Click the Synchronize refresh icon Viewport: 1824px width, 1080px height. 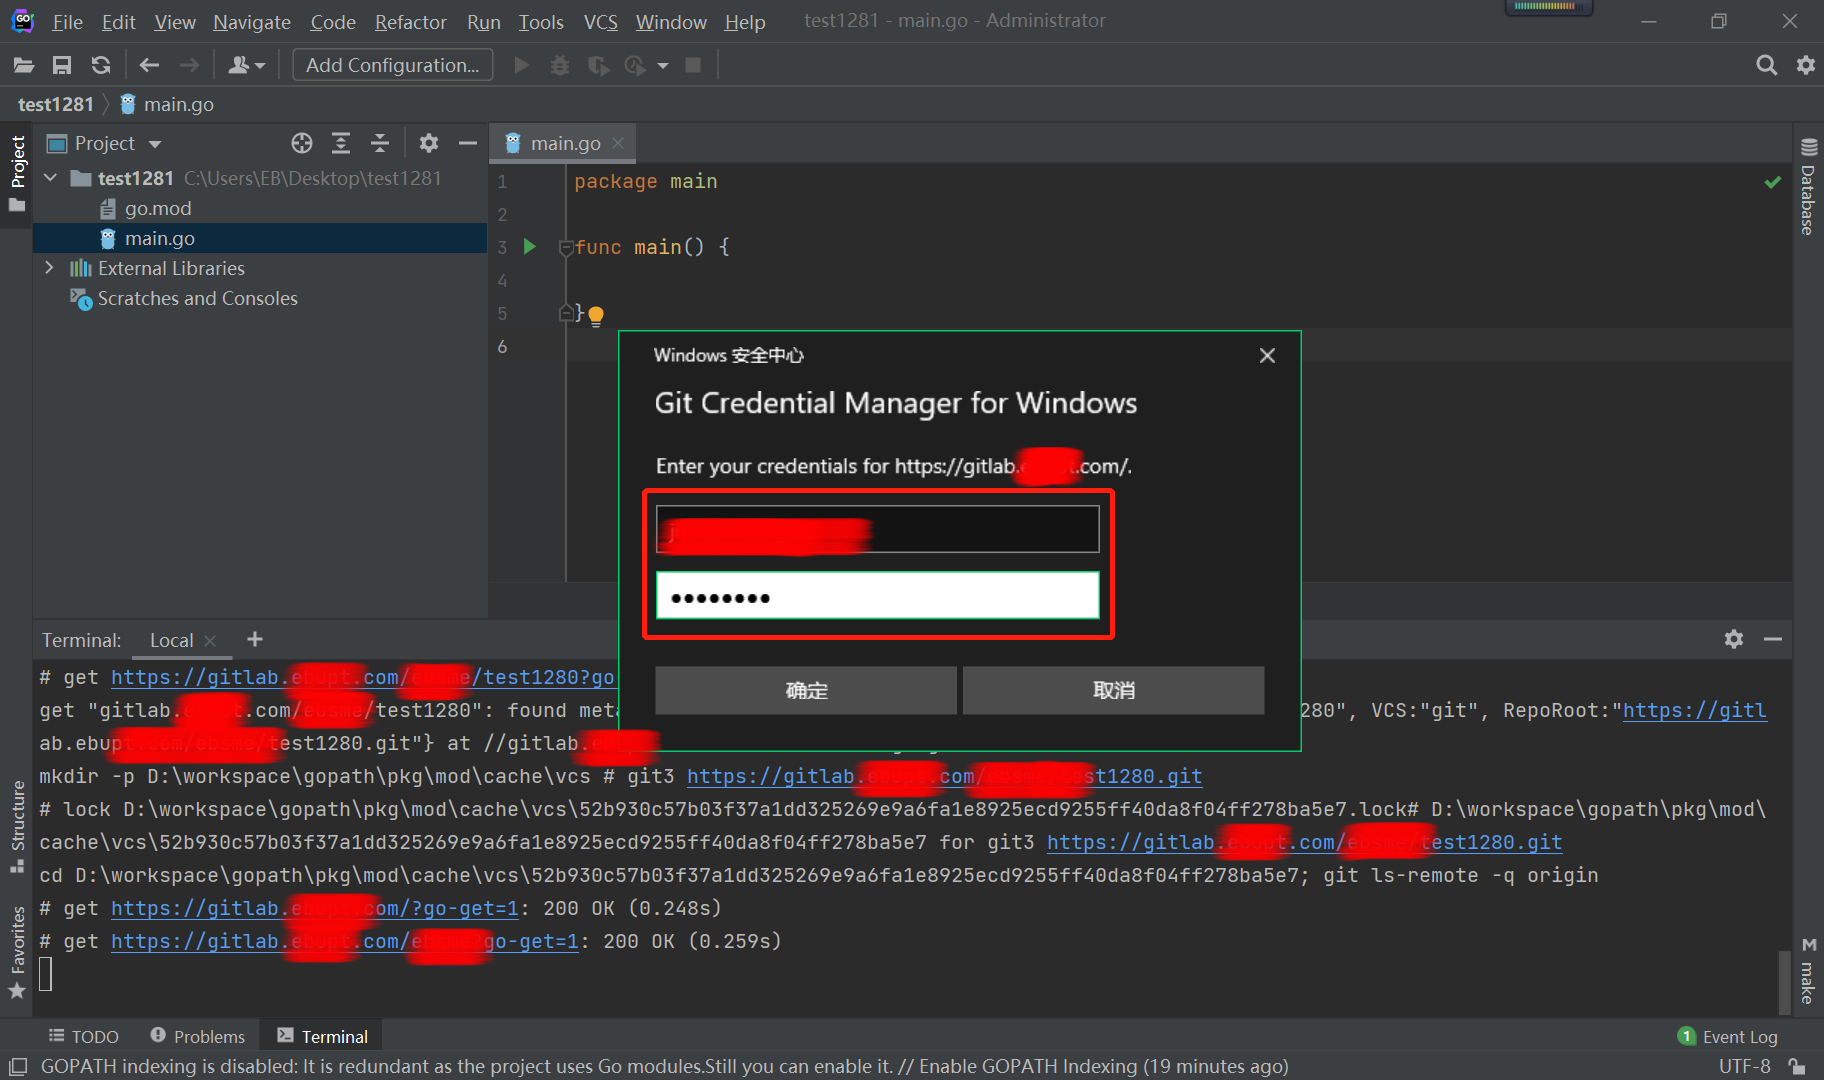[101, 65]
